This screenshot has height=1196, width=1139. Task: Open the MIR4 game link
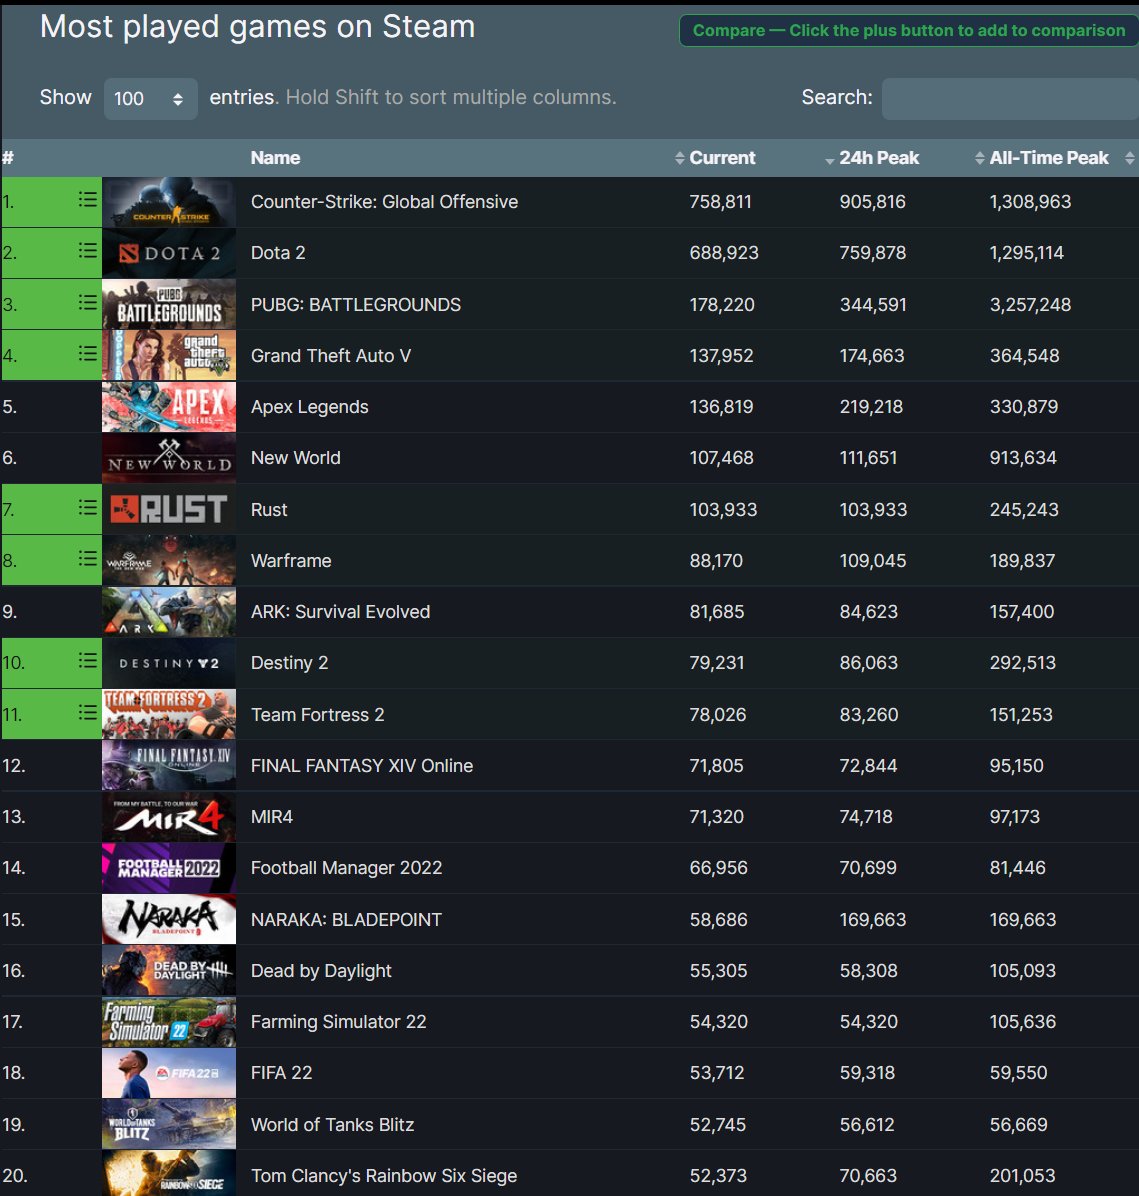pyautogui.click(x=272, y=817)
